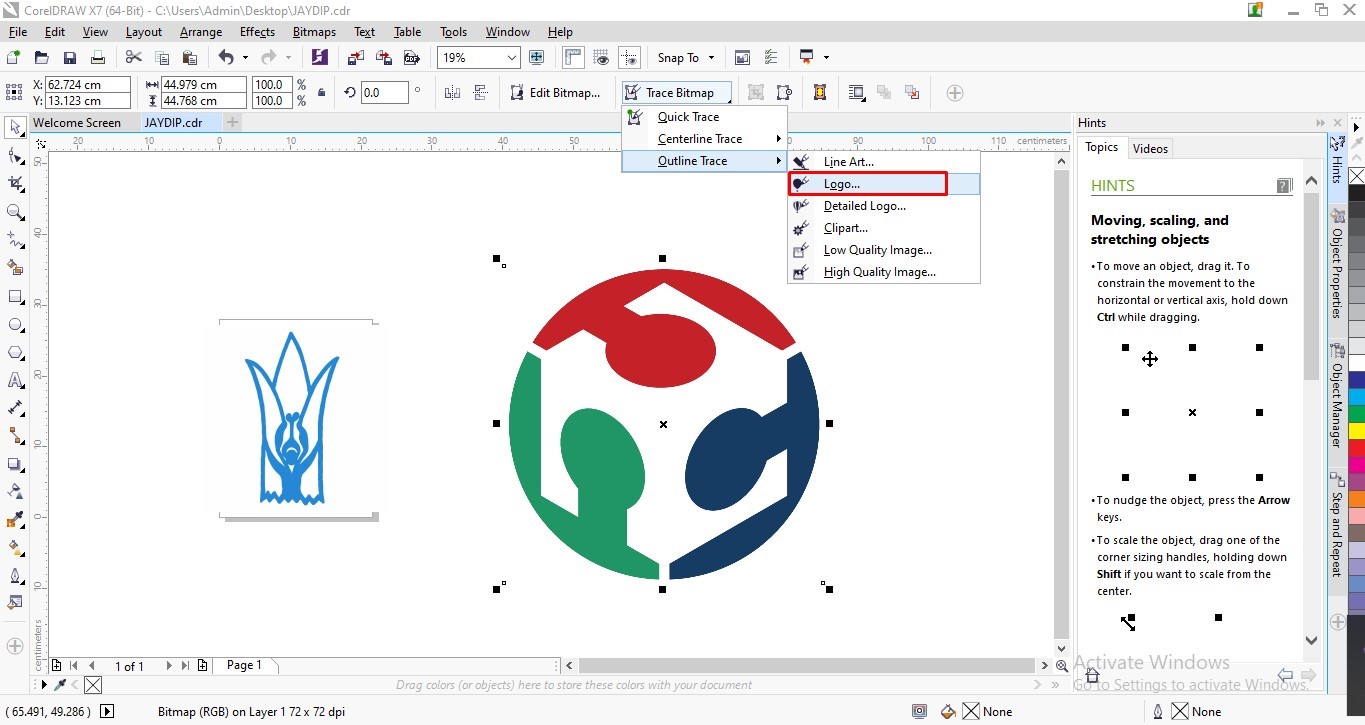This screenshot has width=1365, height=725.
Task: Click the Import icon in the toolbar
Action: click(x=355, y=58)
